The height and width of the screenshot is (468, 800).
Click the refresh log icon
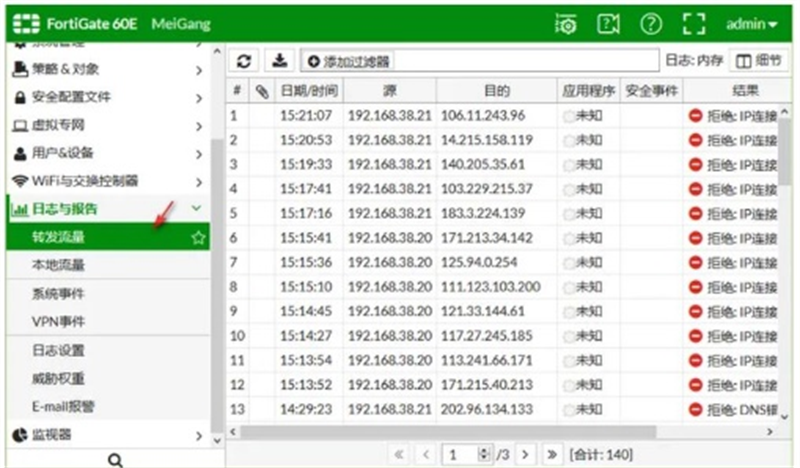point(243,61)
